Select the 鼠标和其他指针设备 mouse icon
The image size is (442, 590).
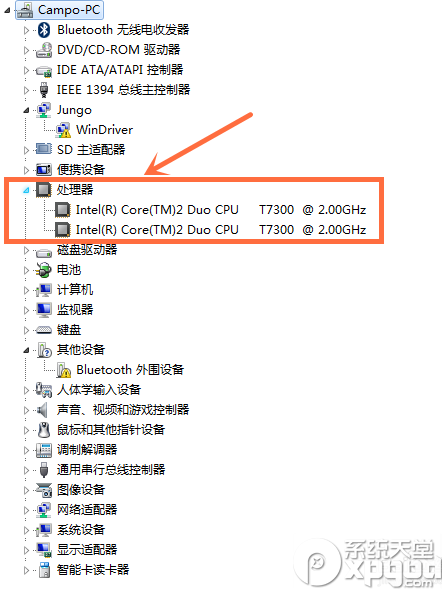click(x=44, y=430)
